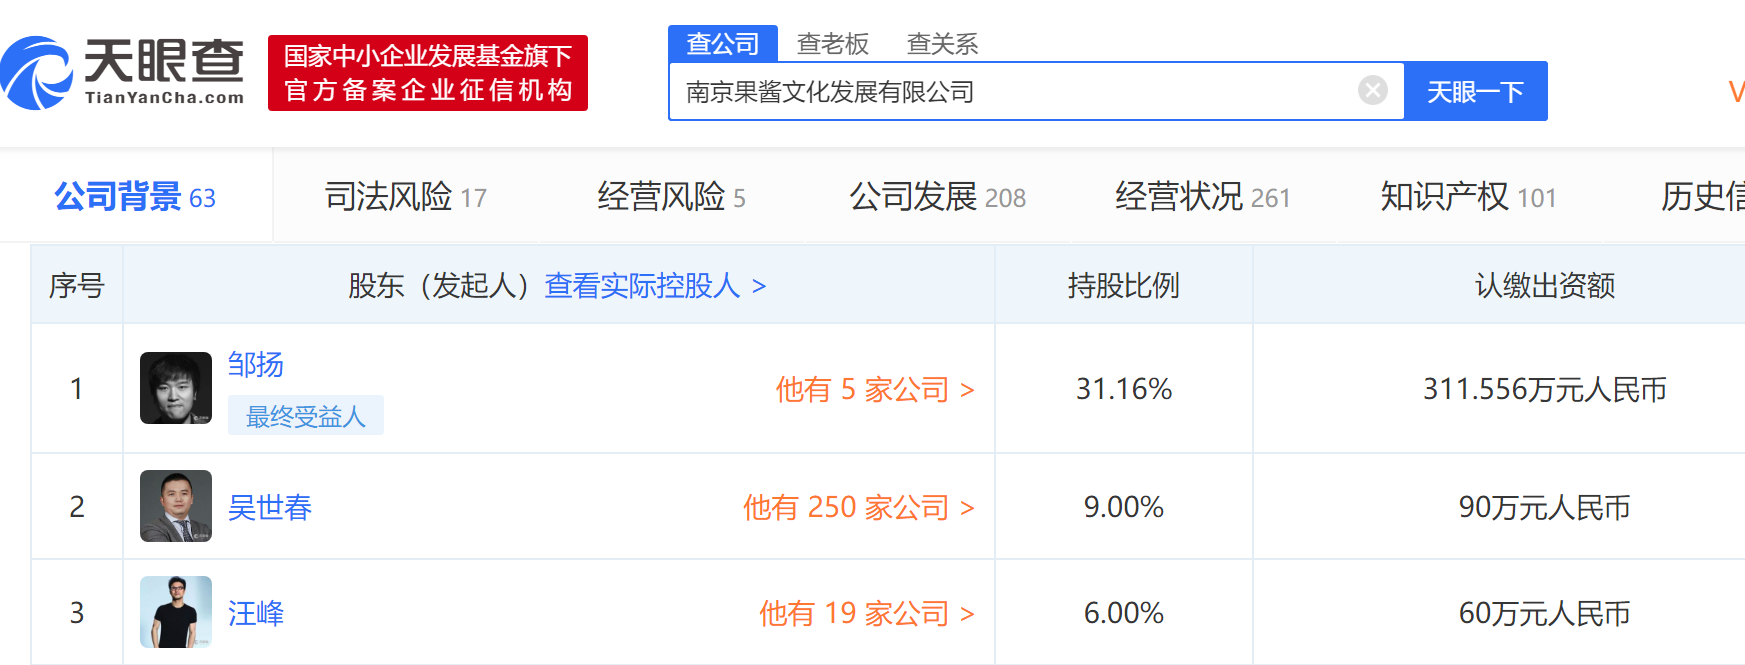The width and height of the screenshot is (1745, 665).
Task: Open the 公司背景 63 tab
Action: click(x=135, y=197)
